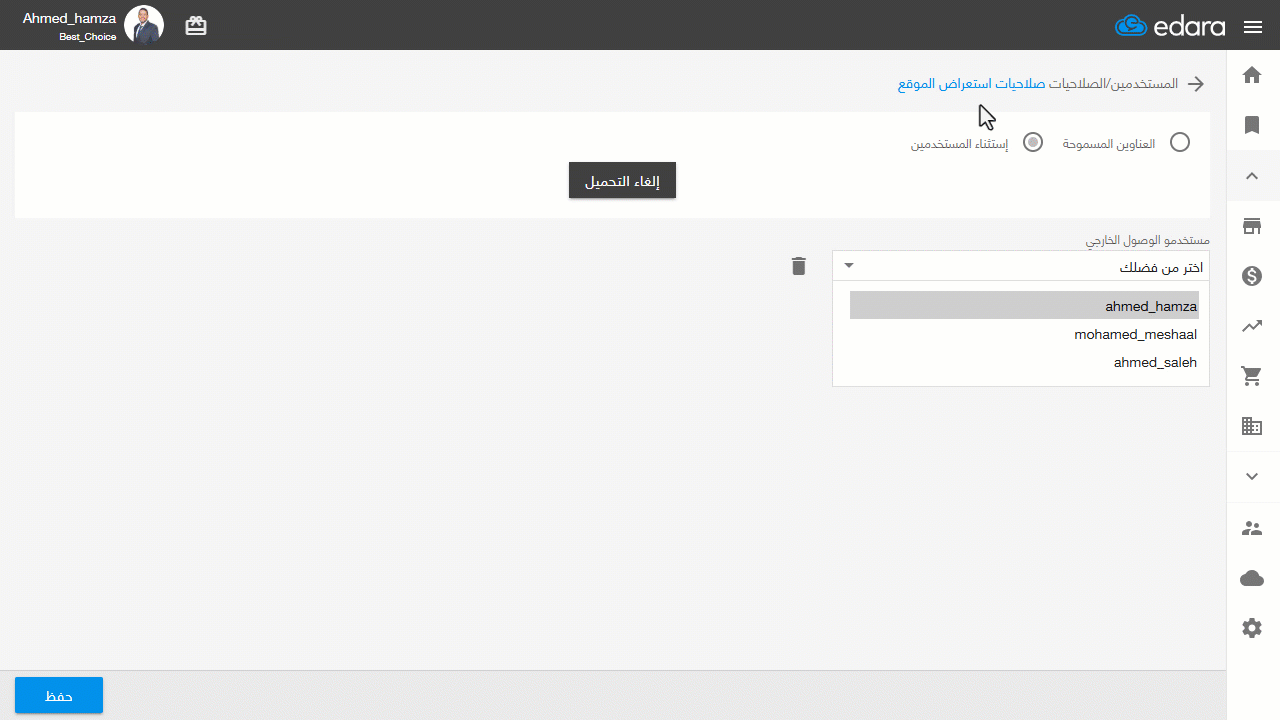This screenshot has height=720, width=1280.
Task: Delete the external user row with trash icon
Action: click(x=798, y=266)
